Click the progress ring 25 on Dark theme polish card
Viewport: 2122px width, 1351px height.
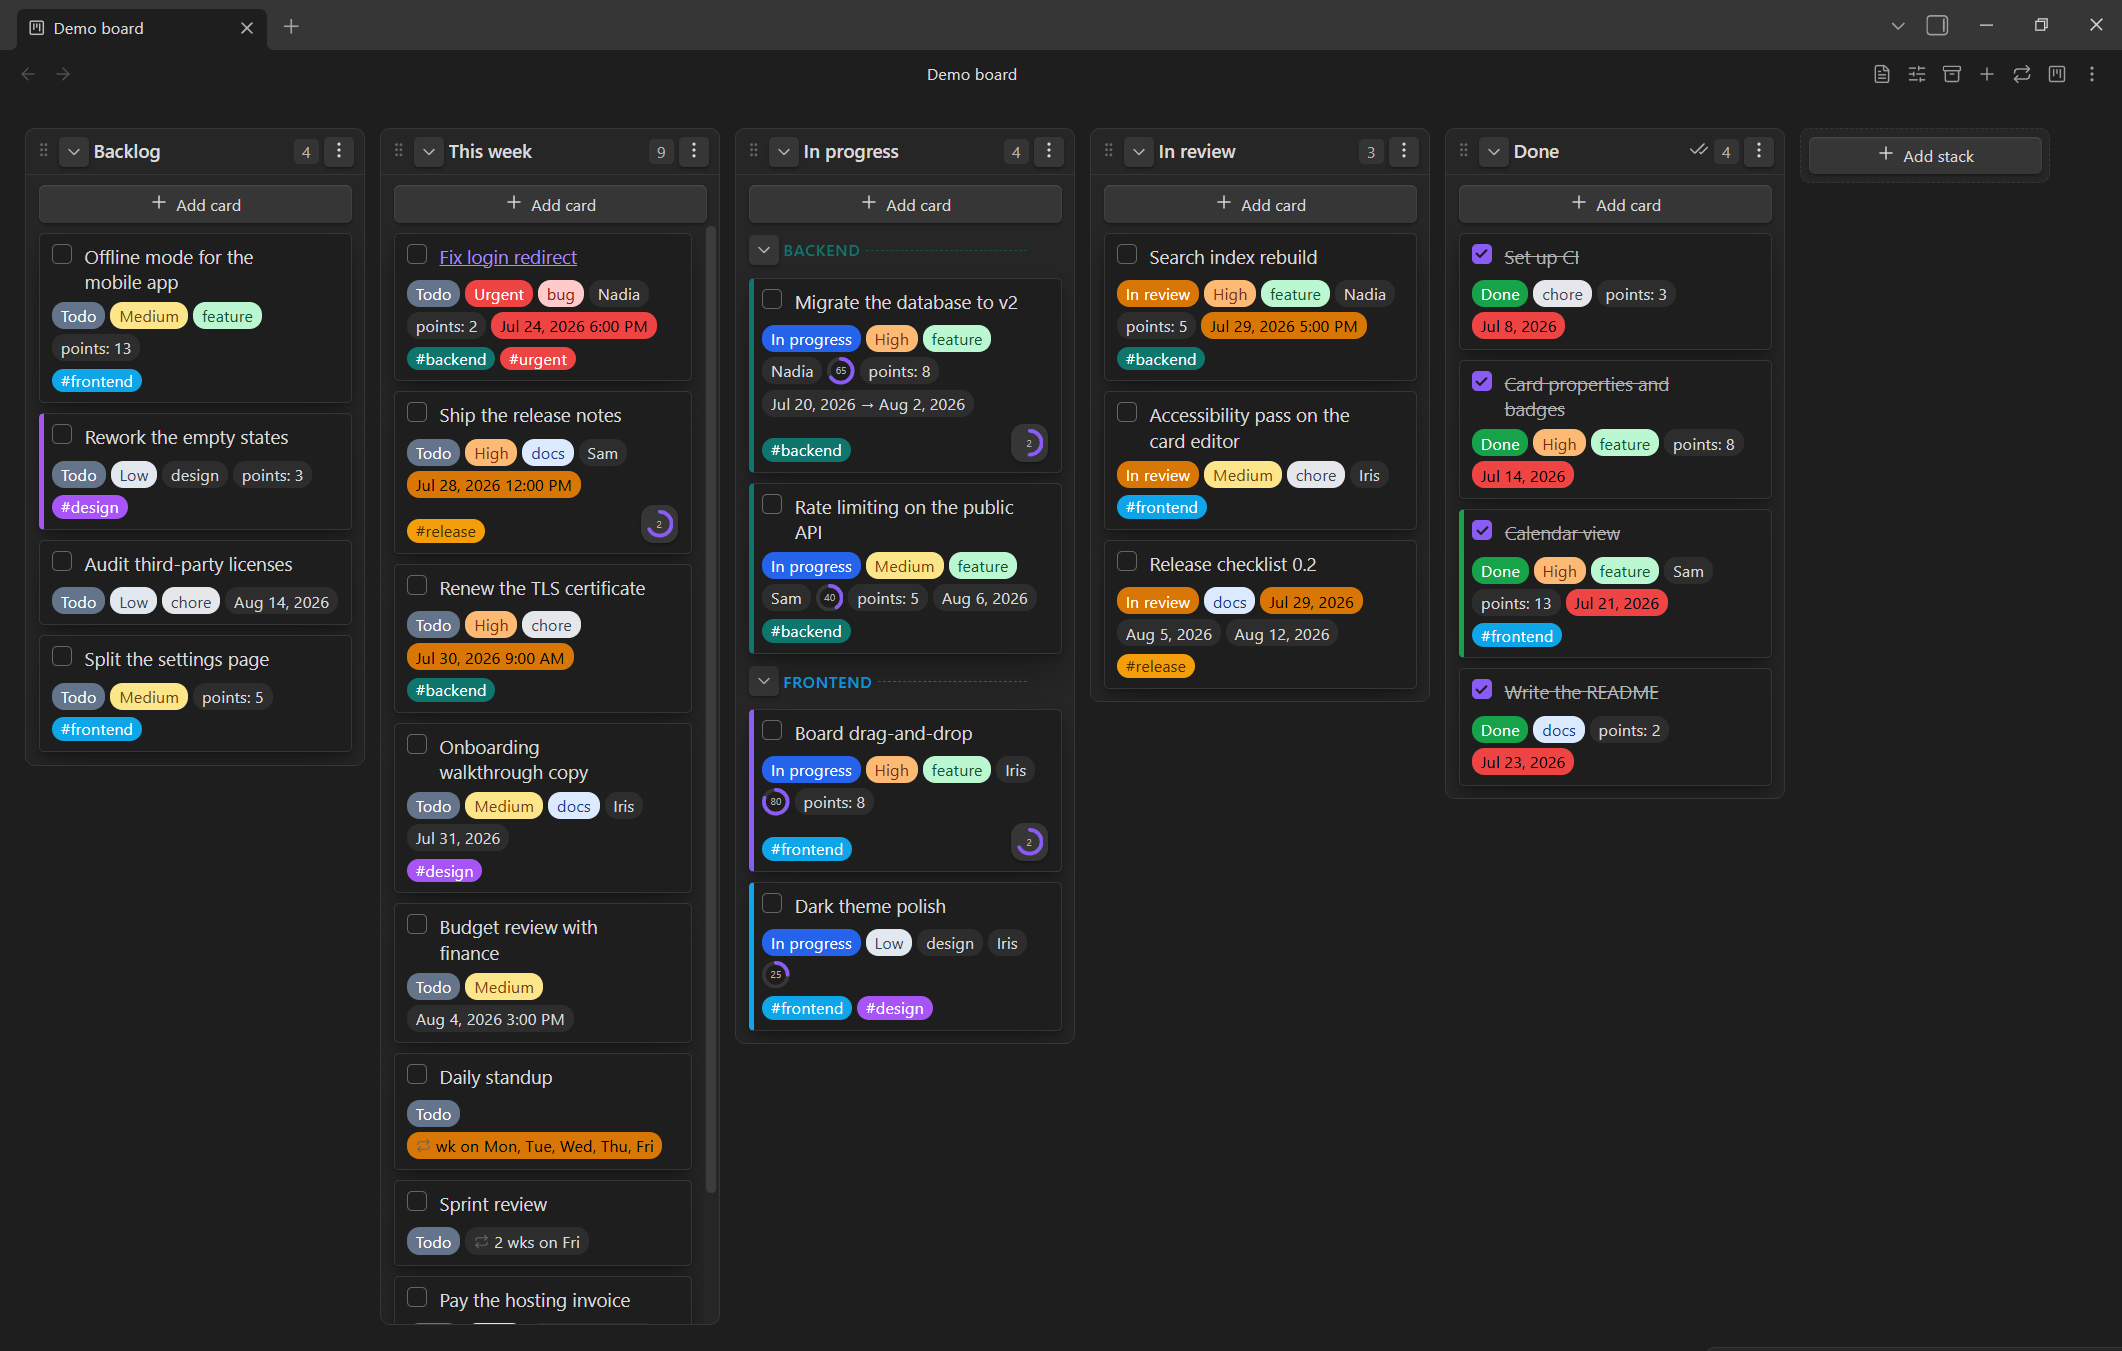tap(776, 974)
